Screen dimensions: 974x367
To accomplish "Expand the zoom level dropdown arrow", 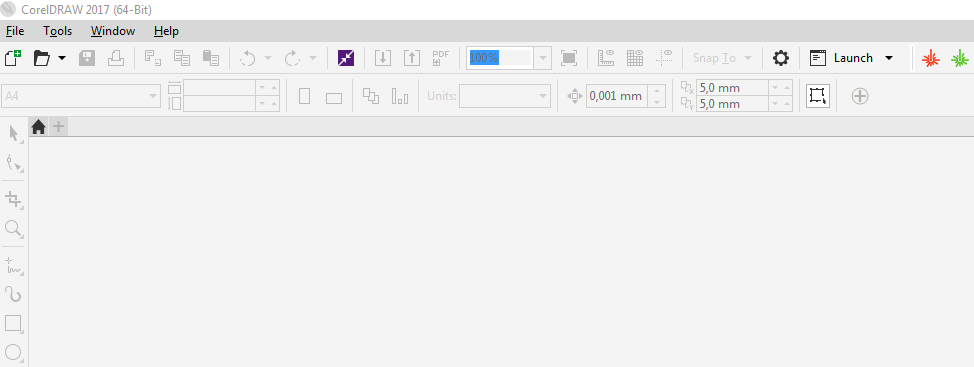I will (542, 58).
